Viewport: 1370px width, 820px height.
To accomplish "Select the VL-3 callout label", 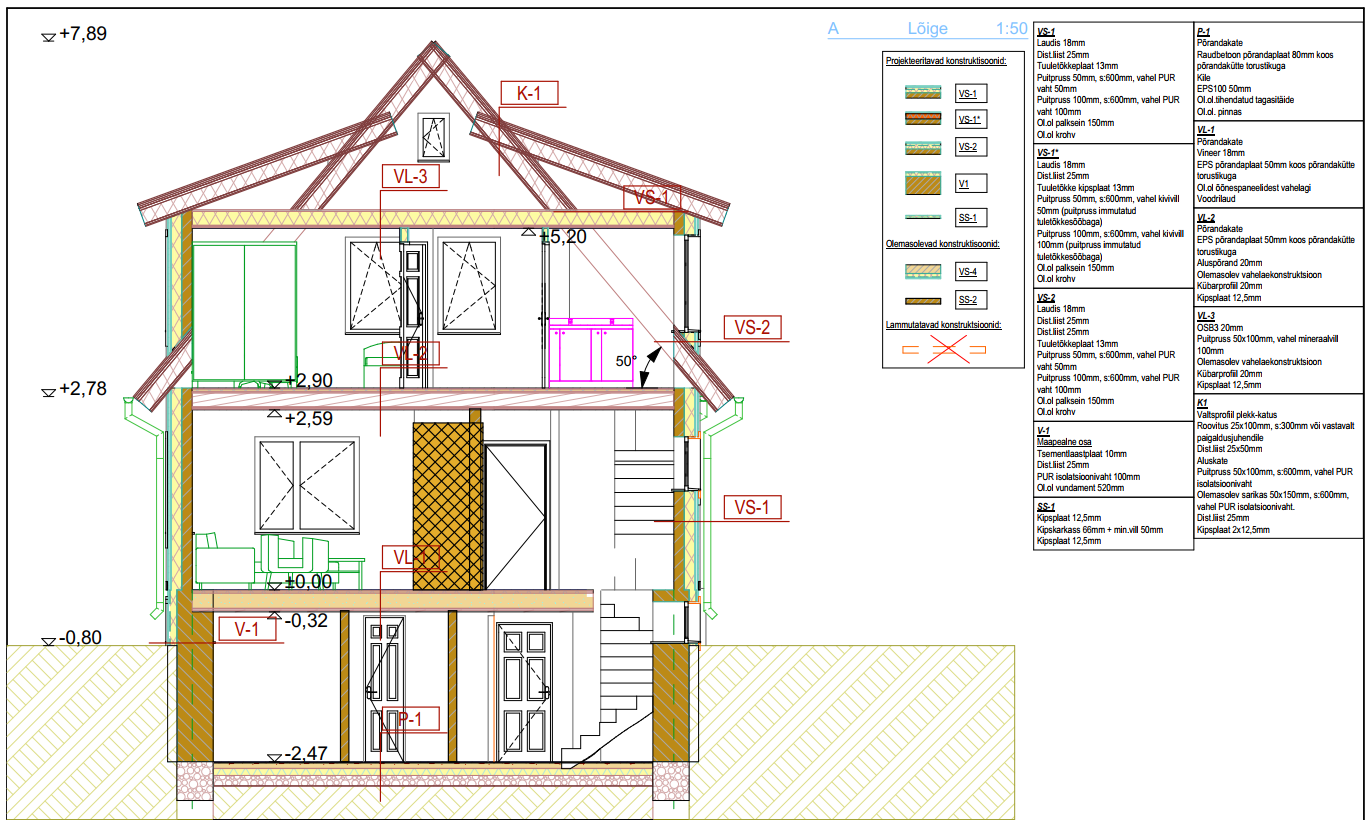I will [x=410, y=177].
